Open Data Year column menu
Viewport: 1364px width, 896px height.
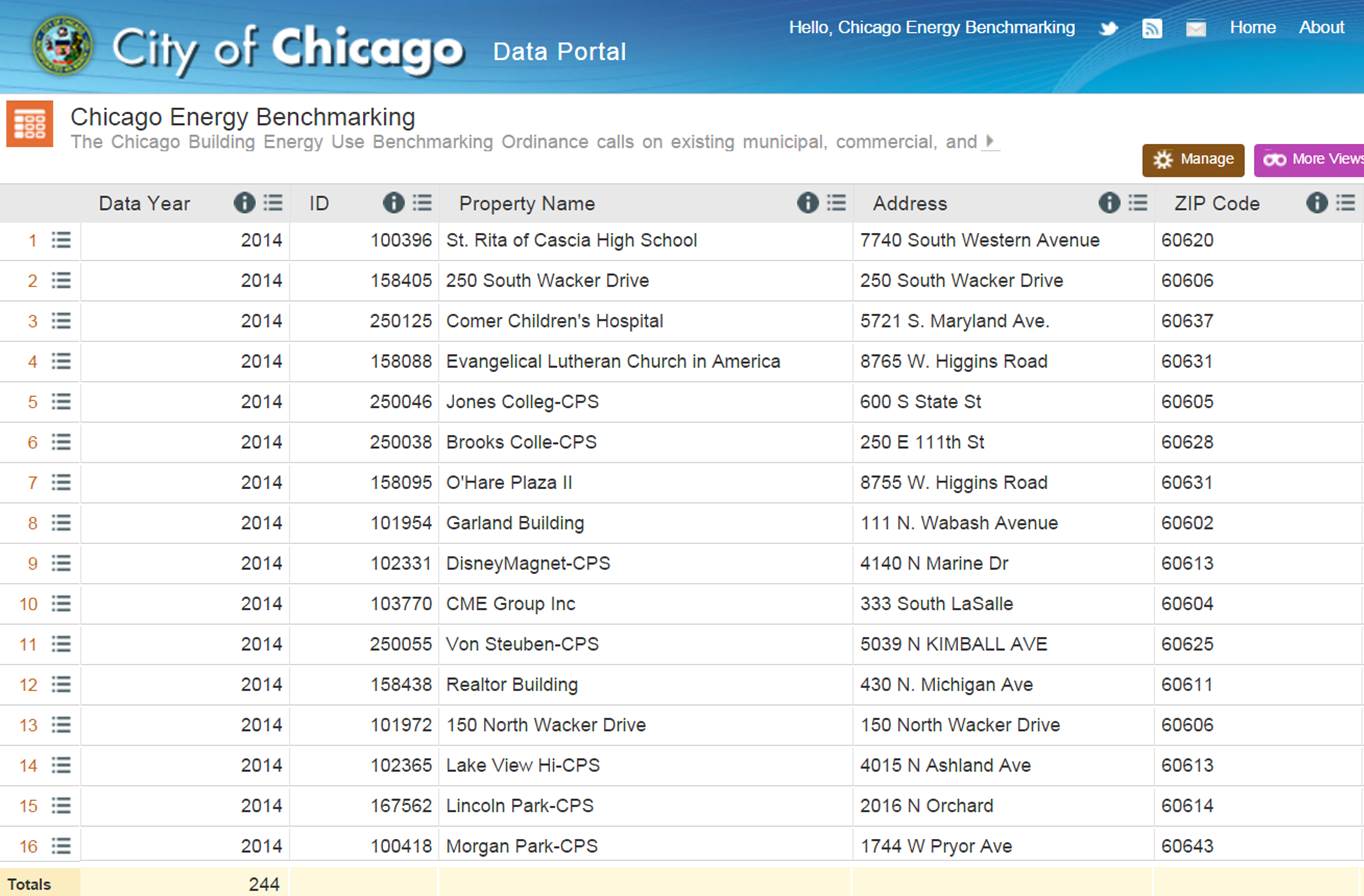pos(273,203)
